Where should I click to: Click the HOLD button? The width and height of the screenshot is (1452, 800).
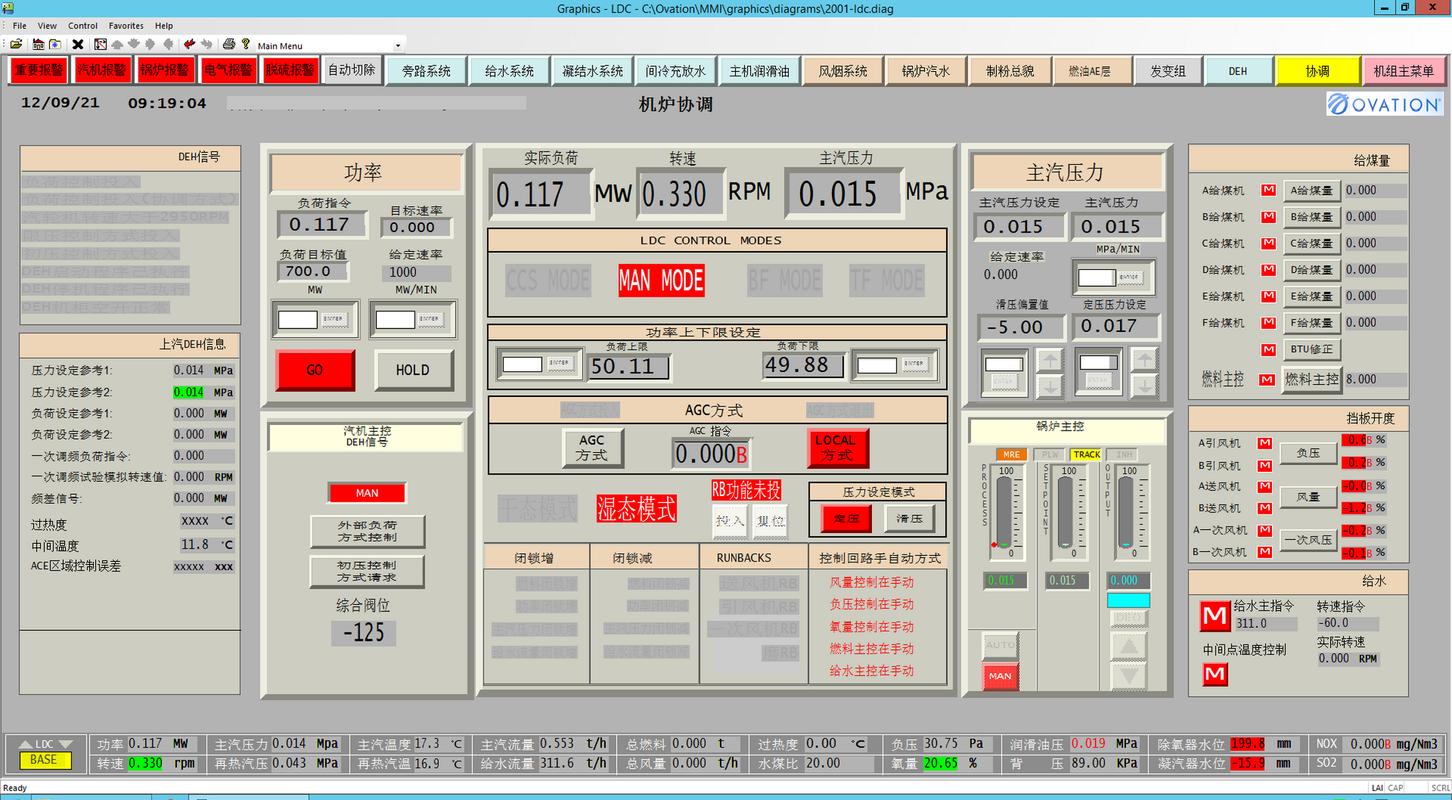coord(412,370)
